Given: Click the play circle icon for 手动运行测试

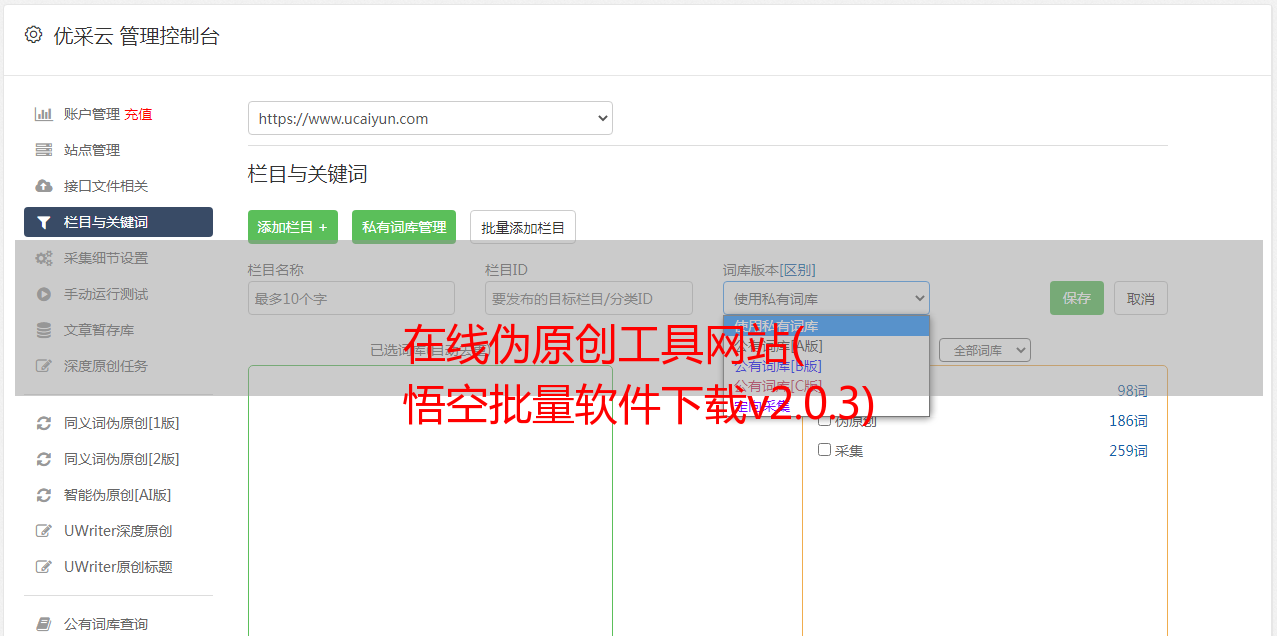Looking at the screenshot, I should click(x=43, y=294).
